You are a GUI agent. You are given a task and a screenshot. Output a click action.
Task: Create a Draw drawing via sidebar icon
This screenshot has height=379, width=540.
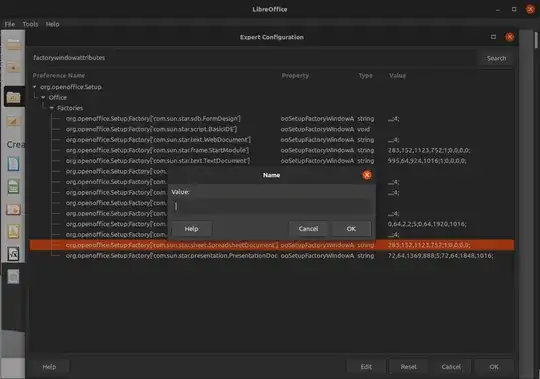13,231
